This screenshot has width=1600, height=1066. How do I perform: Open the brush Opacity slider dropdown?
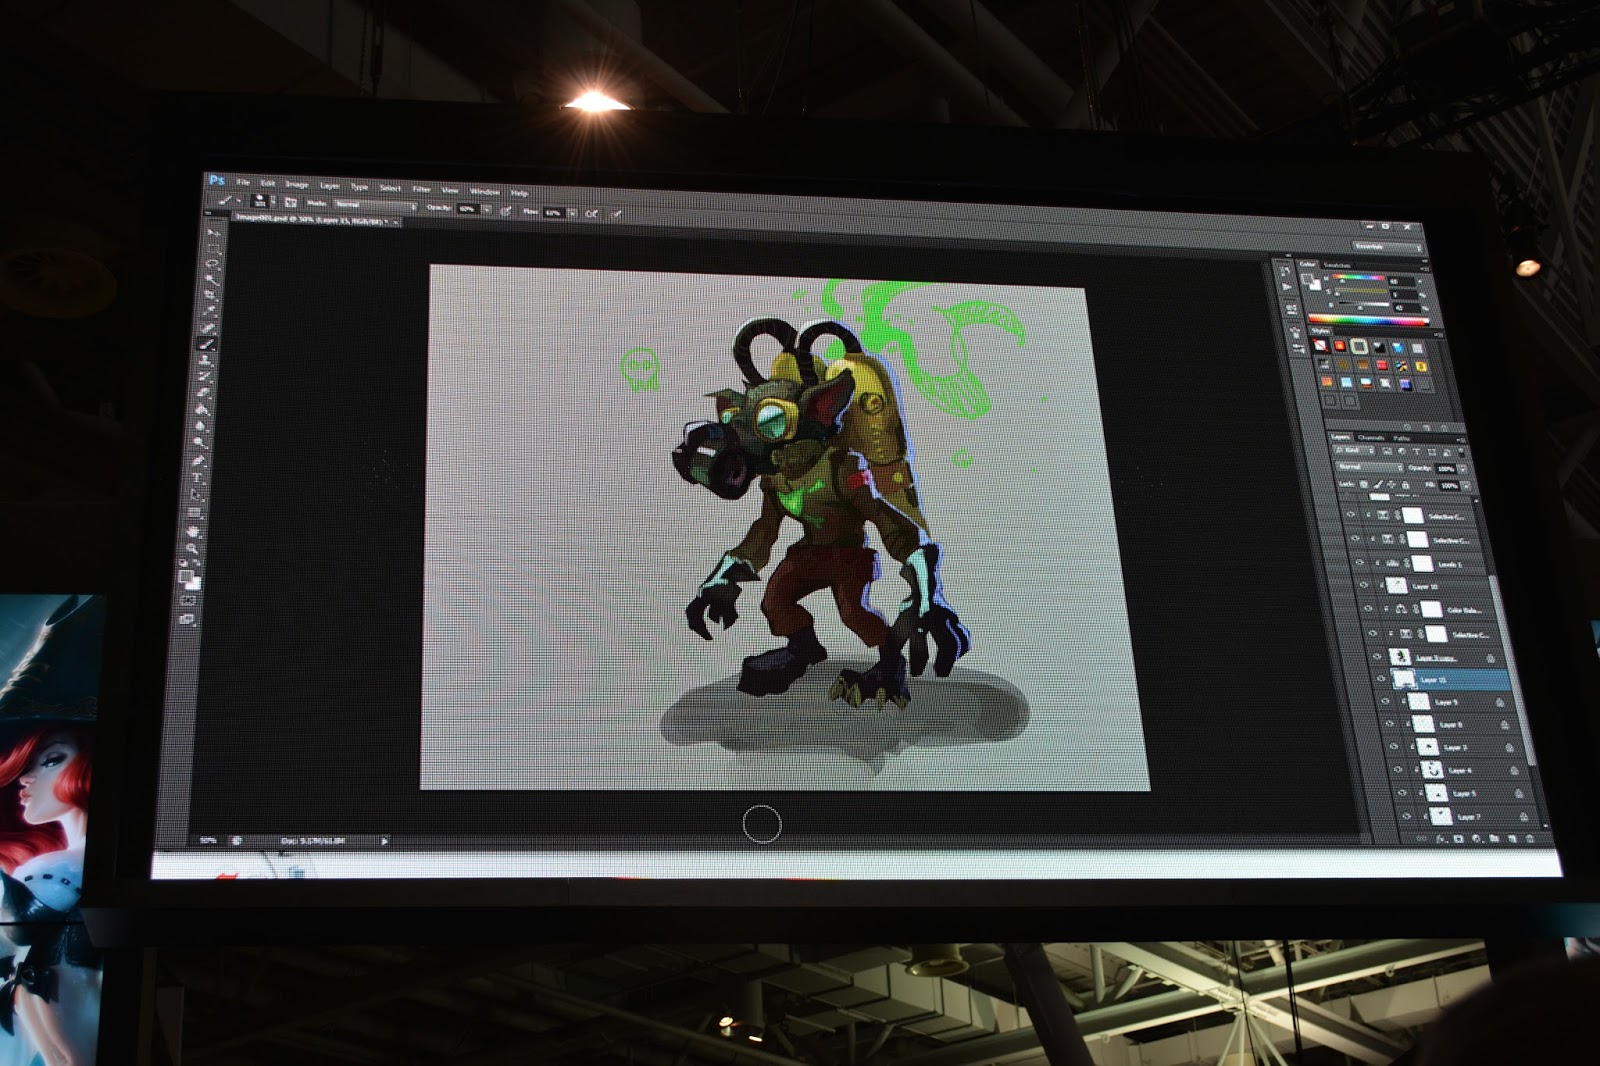(x=486, y=209)
